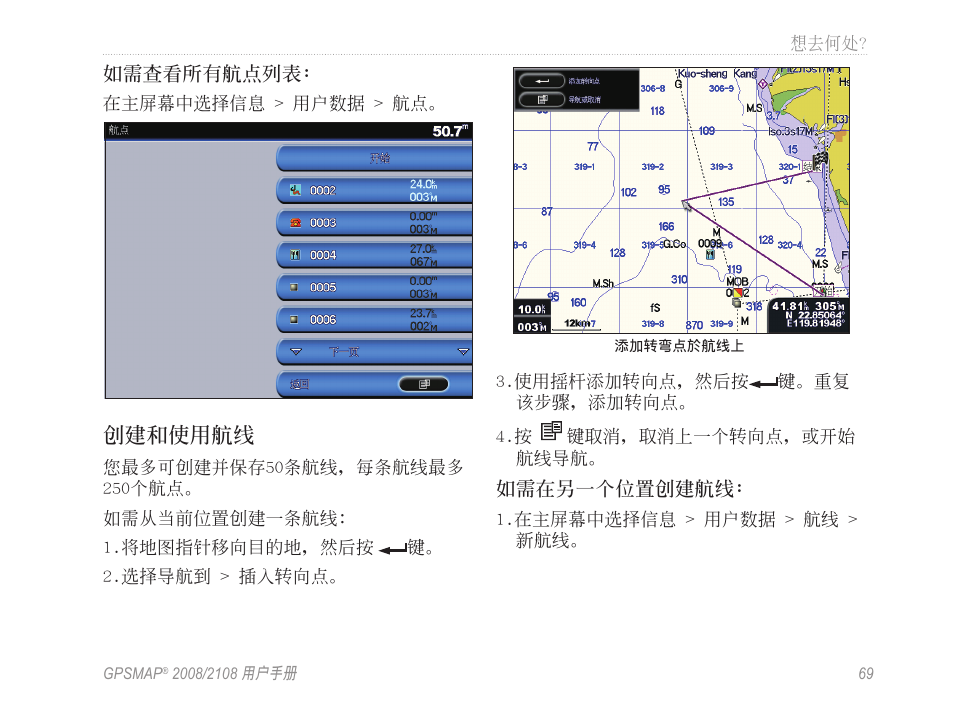
Task: Click the 航点 title in the black header
Action: coord(119,130)
